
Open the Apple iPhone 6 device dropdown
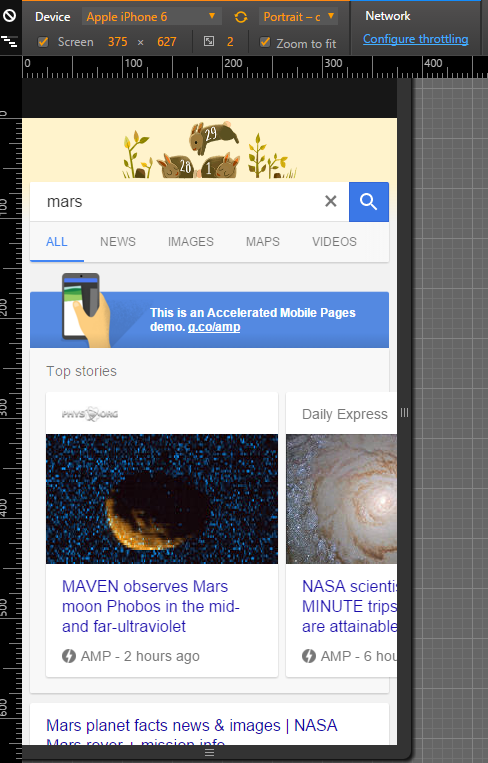click(151, 17)
